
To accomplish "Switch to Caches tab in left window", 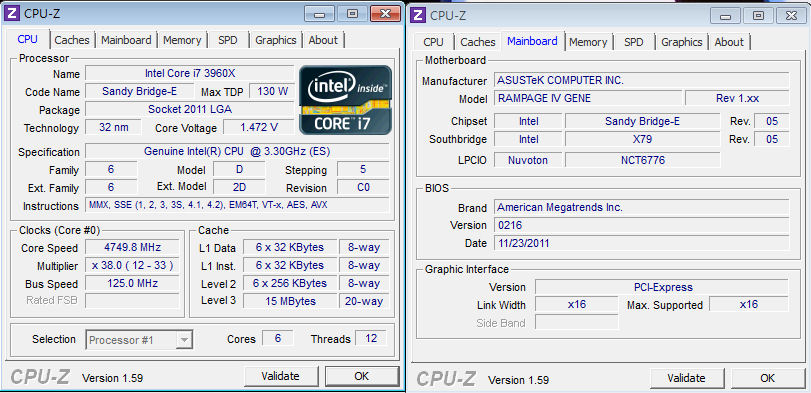I will [x=72, y=40].
